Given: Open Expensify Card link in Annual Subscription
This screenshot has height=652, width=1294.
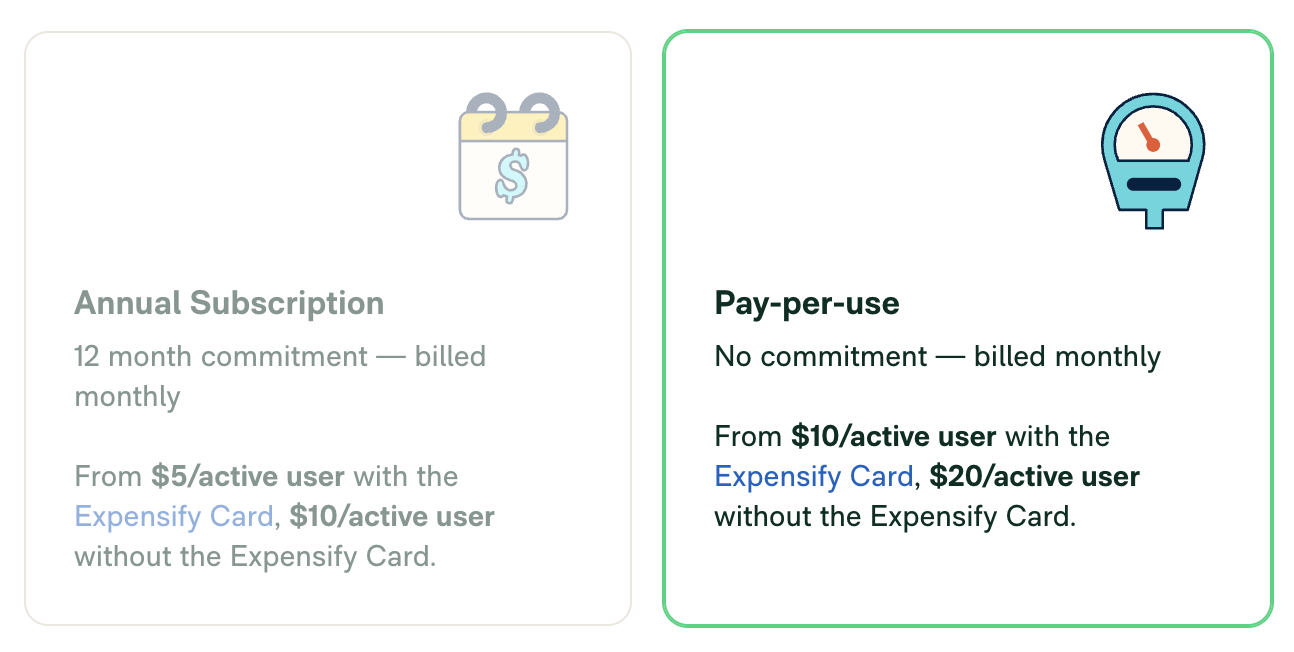Looking at the screenshot, I should (174, 517).
